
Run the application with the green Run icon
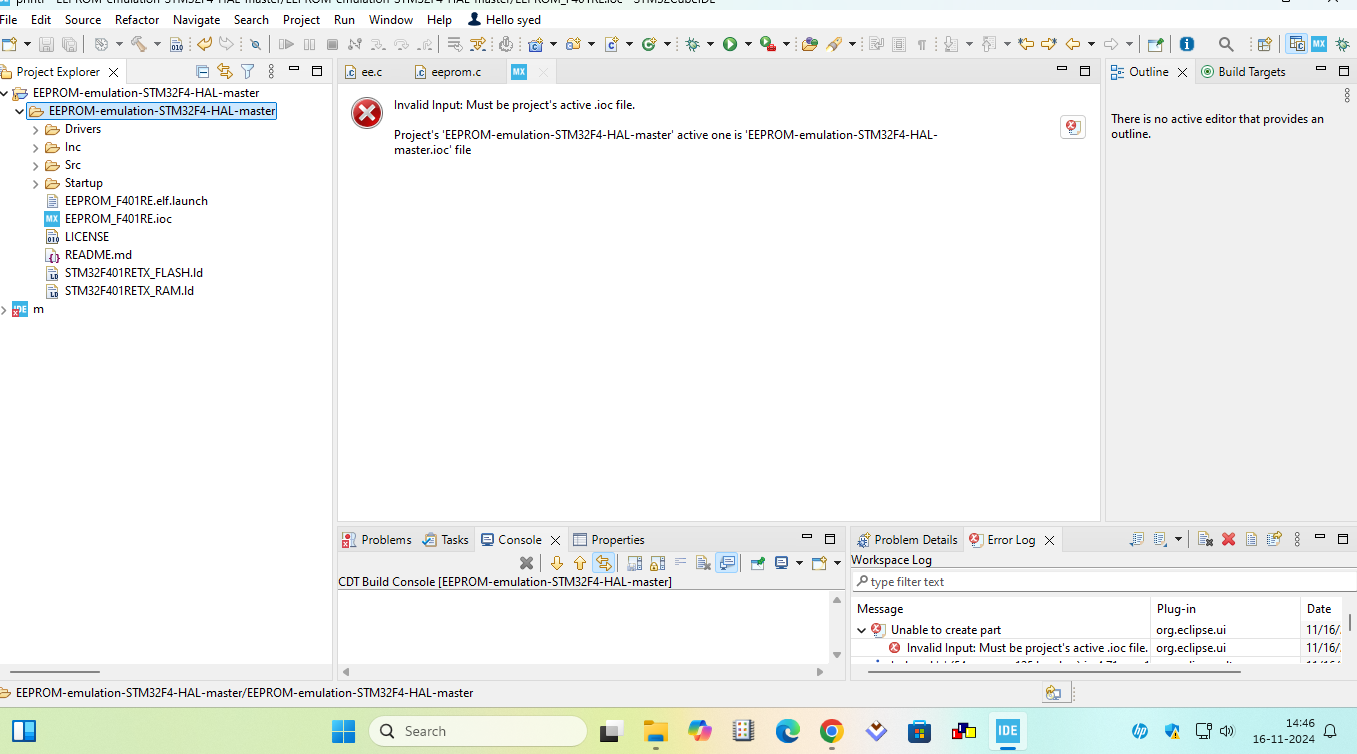pyautogui.click(x=731, y=44)
